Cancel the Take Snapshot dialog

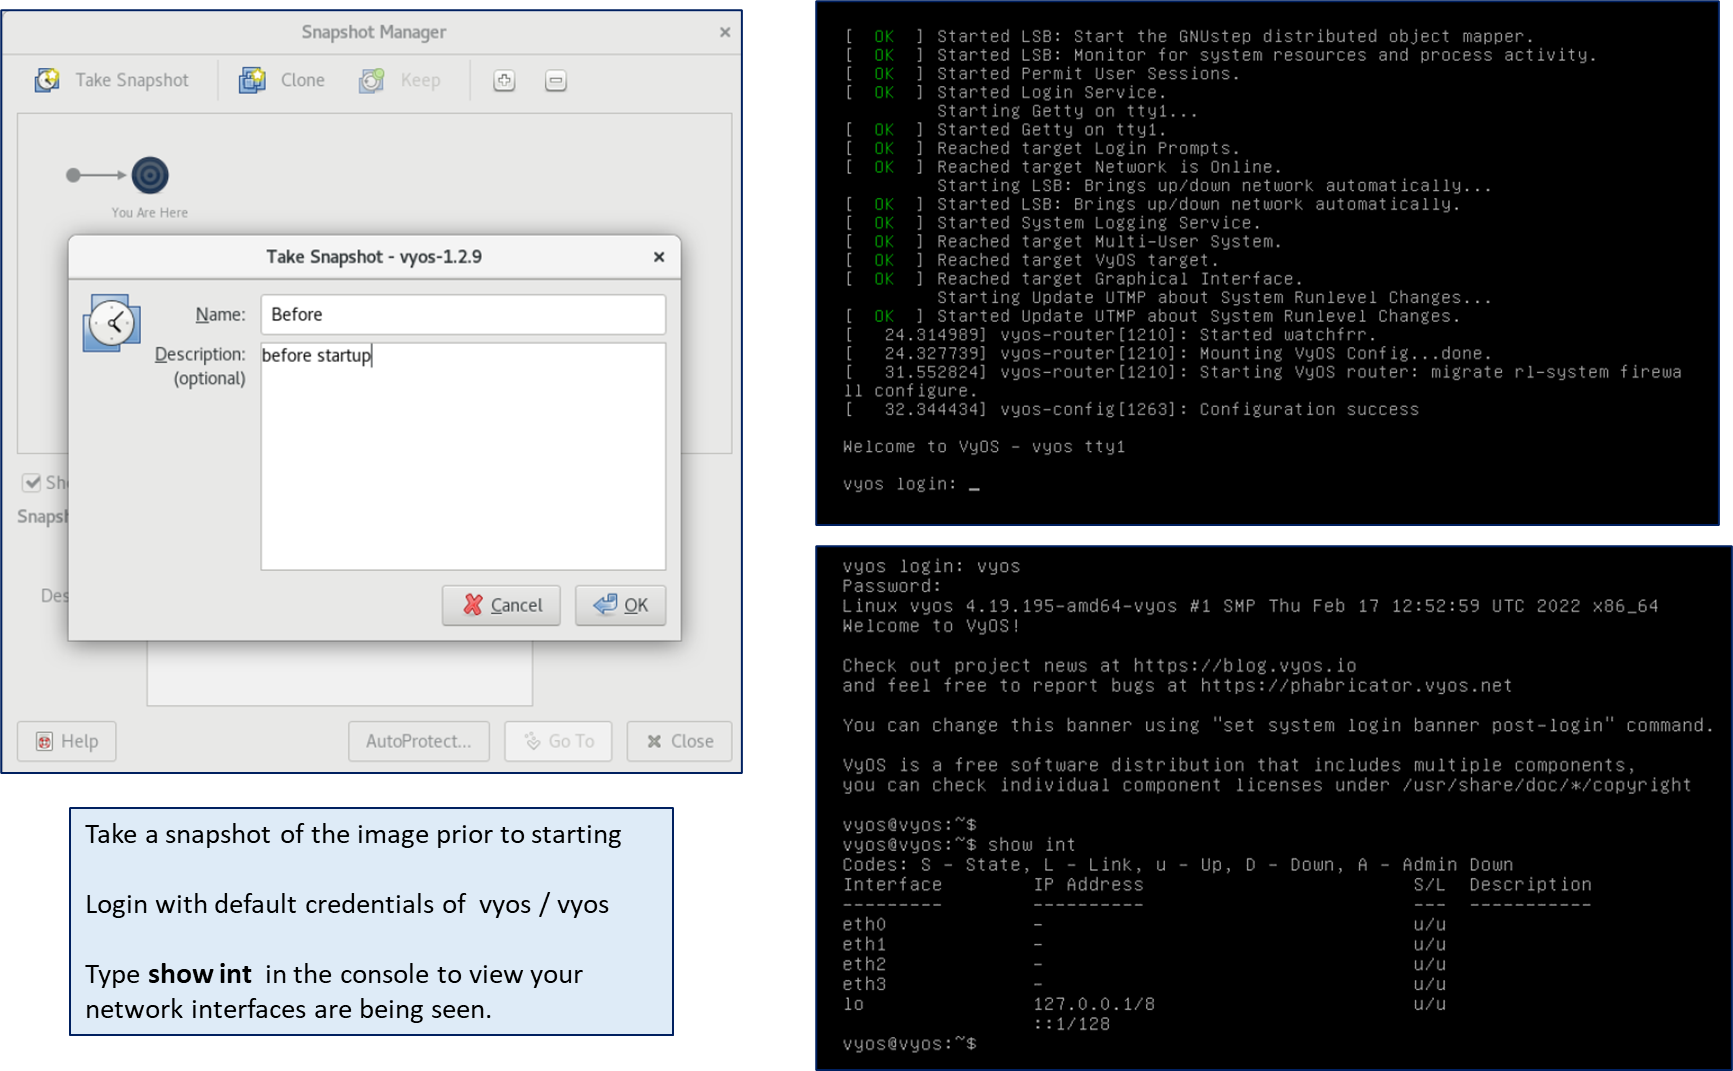[x=501, y=605]
